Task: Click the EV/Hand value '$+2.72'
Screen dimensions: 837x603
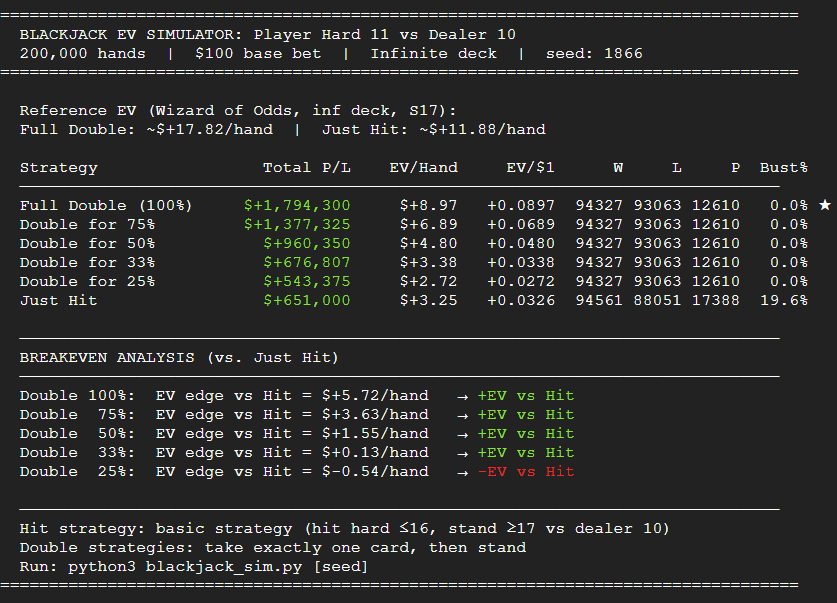Action: [429, 282]
